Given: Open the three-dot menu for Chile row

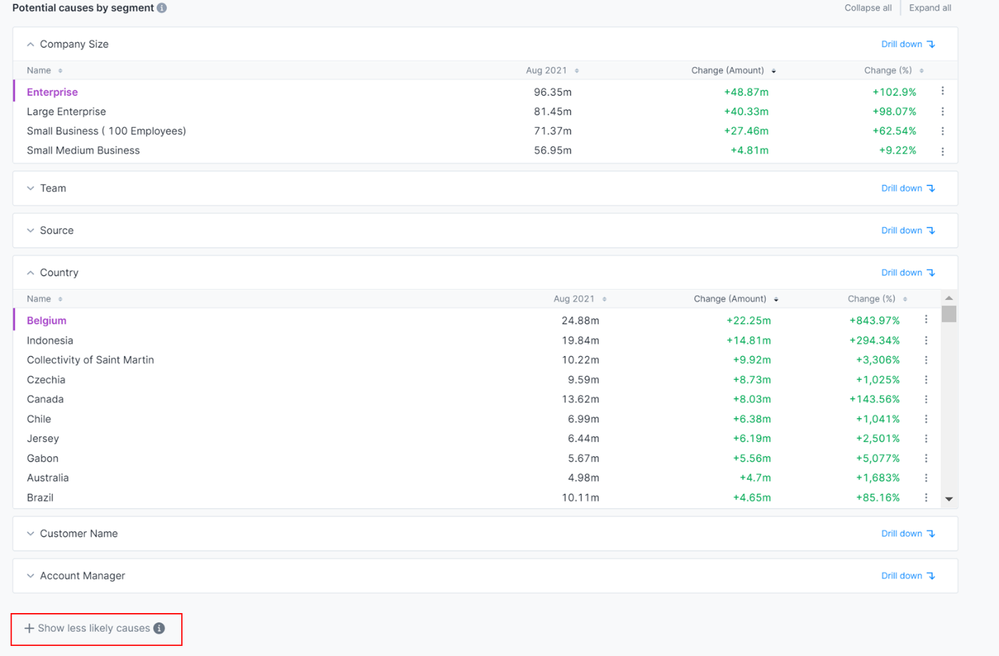Looking at the screenshot, I should pos(926,419).
